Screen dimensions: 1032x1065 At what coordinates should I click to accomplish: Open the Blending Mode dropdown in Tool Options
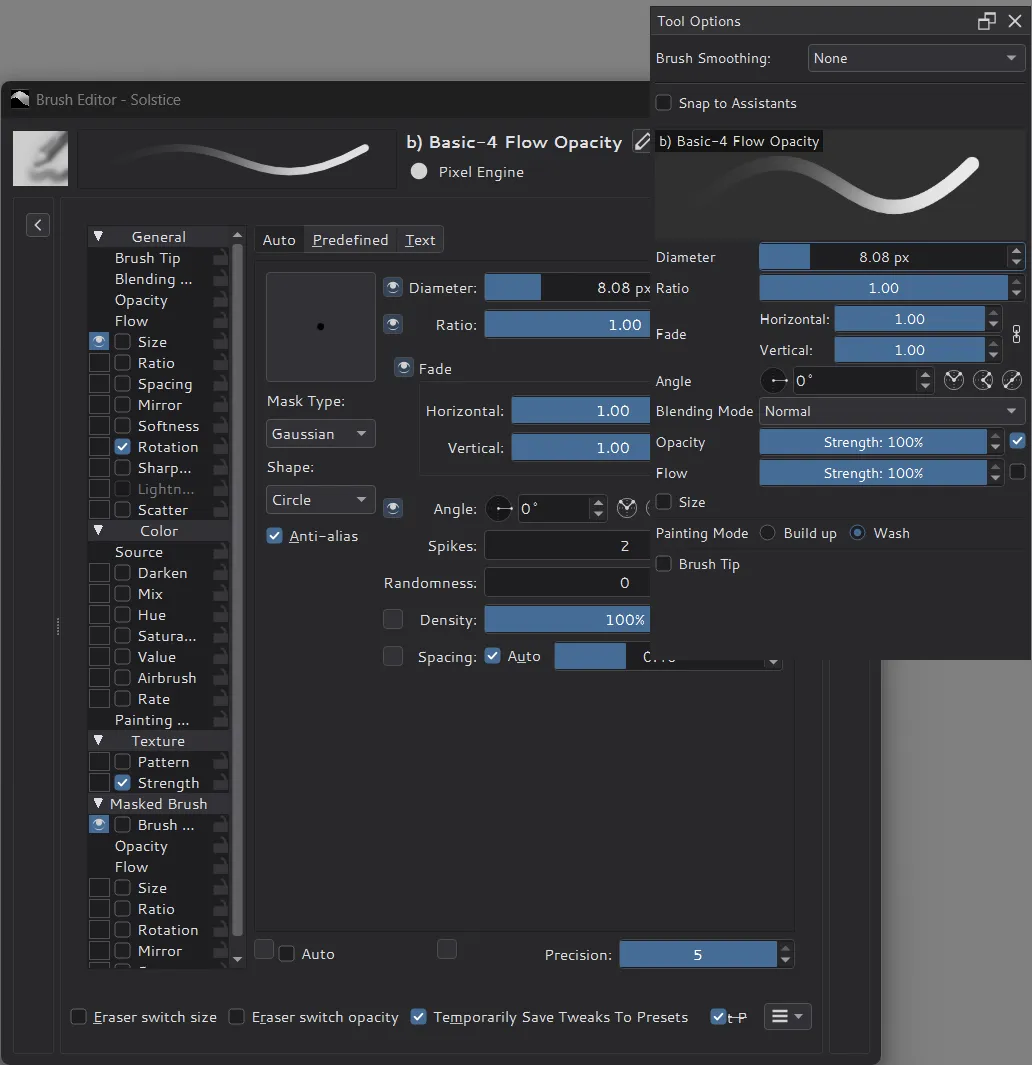(891, 411)
